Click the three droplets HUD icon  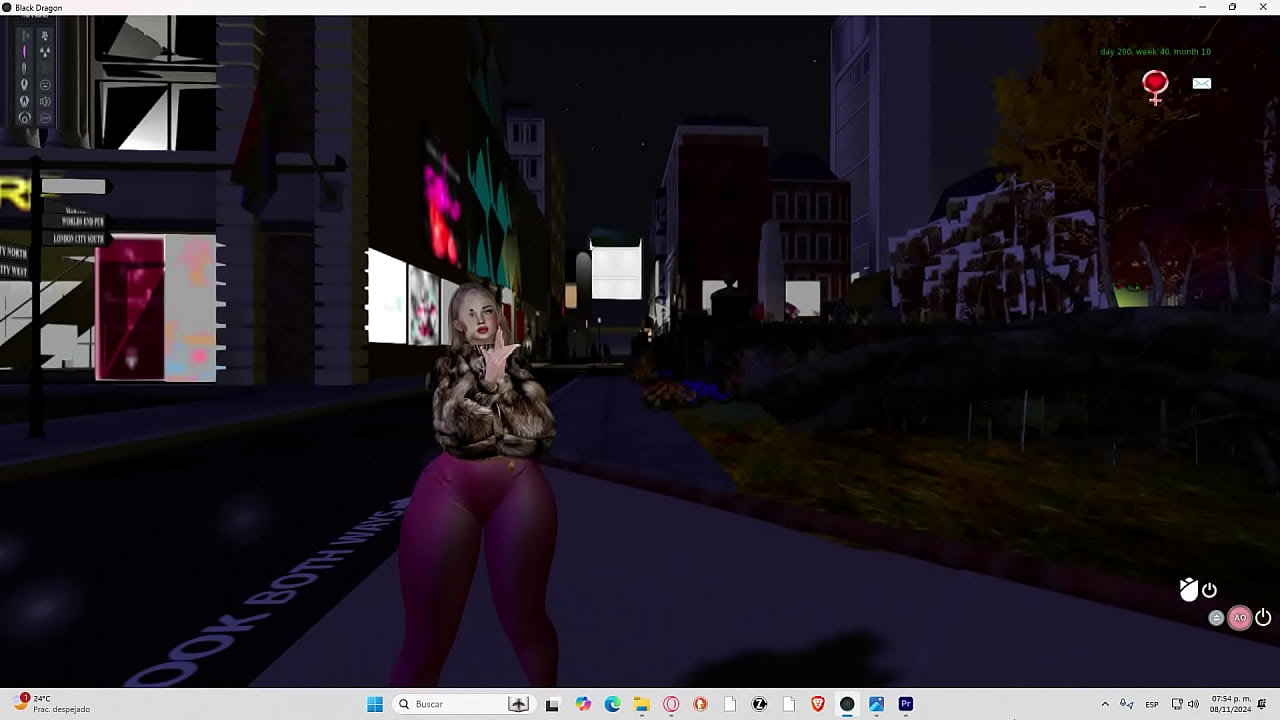click(45, 51)
